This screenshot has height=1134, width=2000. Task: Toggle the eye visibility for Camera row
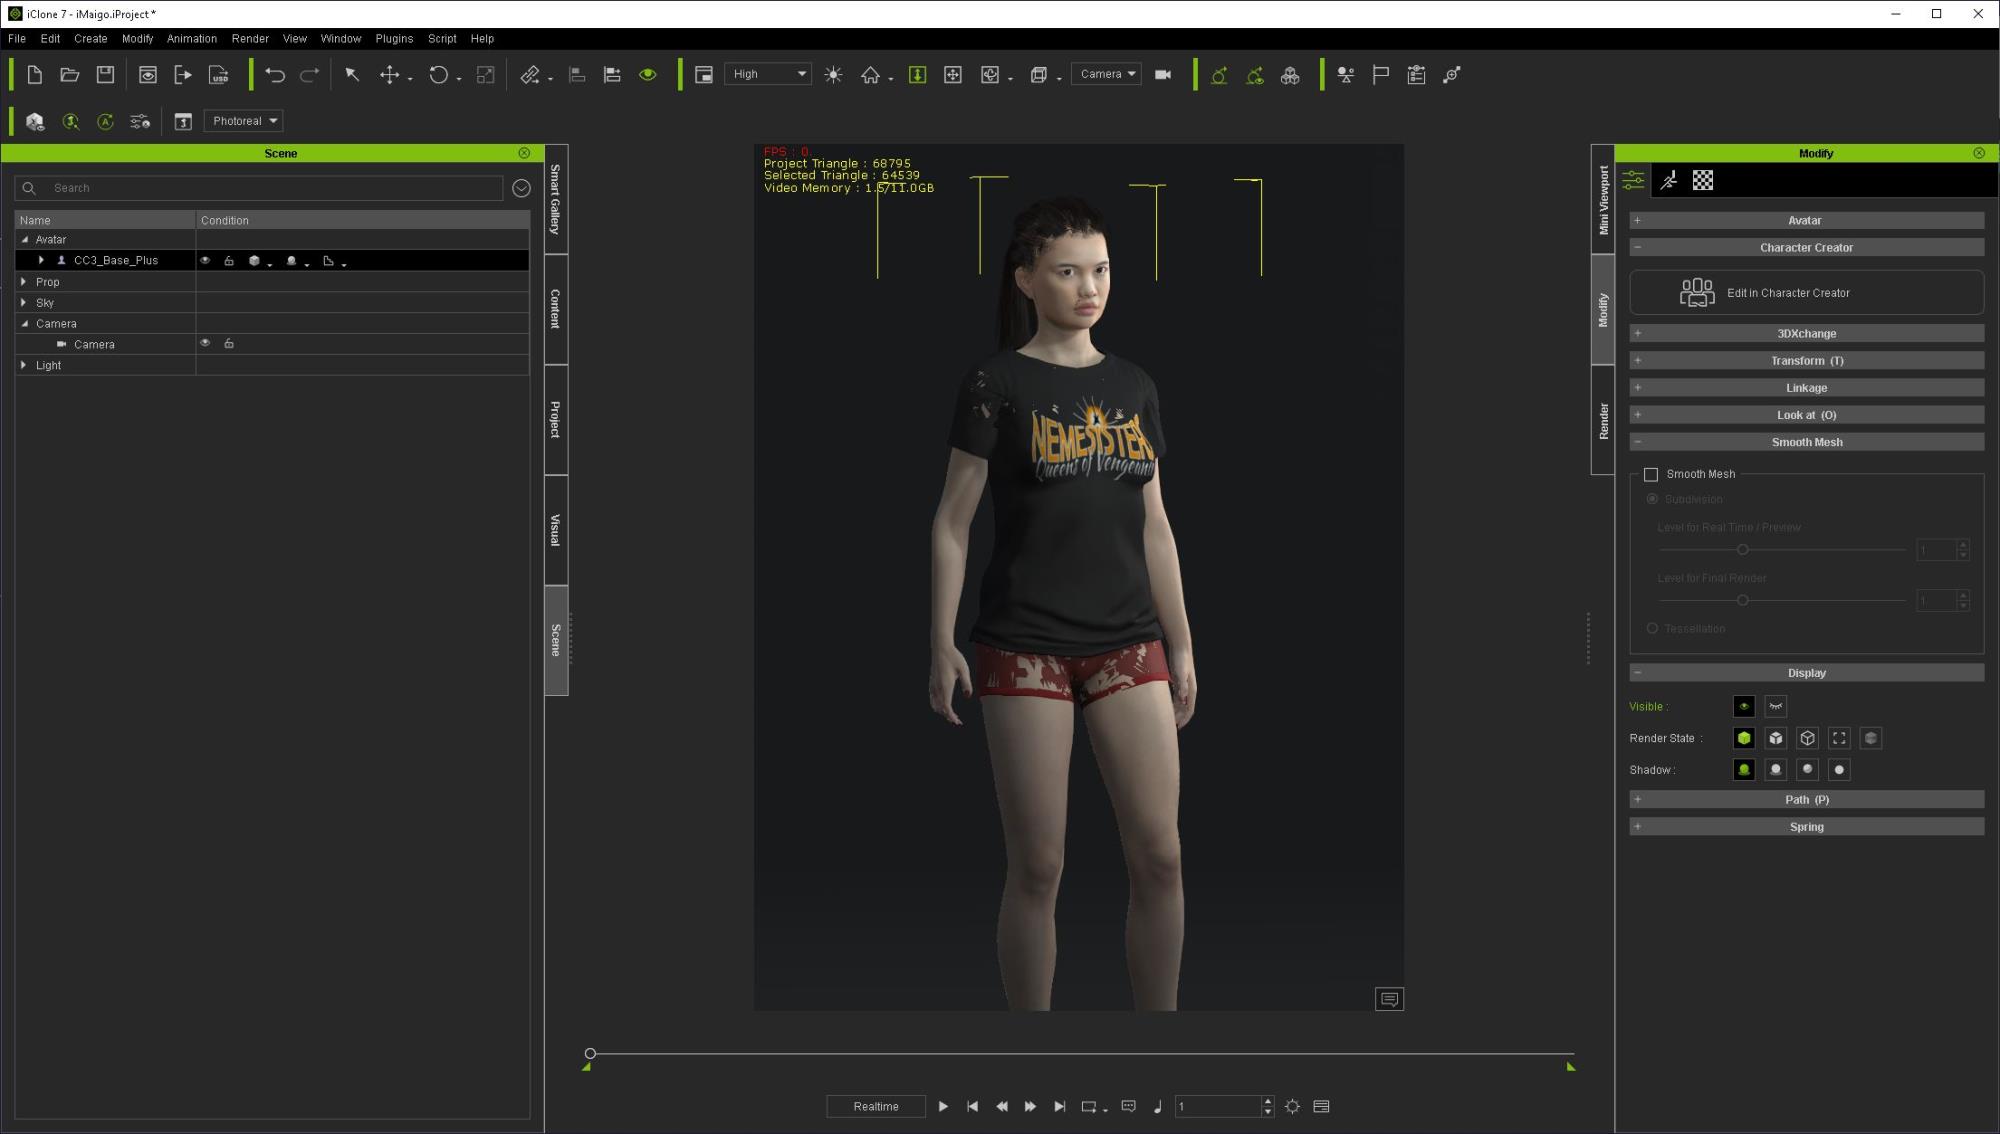click(x=205, y=343)
